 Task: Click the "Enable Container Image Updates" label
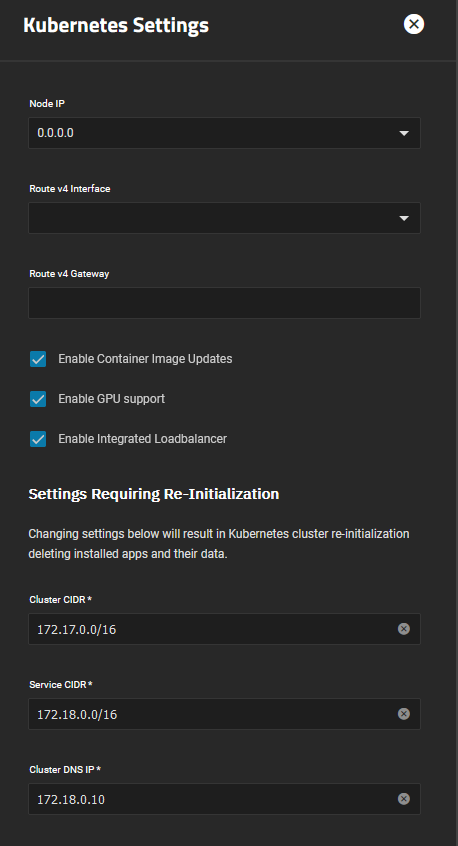pyautogui.click(x=145, y=359)
